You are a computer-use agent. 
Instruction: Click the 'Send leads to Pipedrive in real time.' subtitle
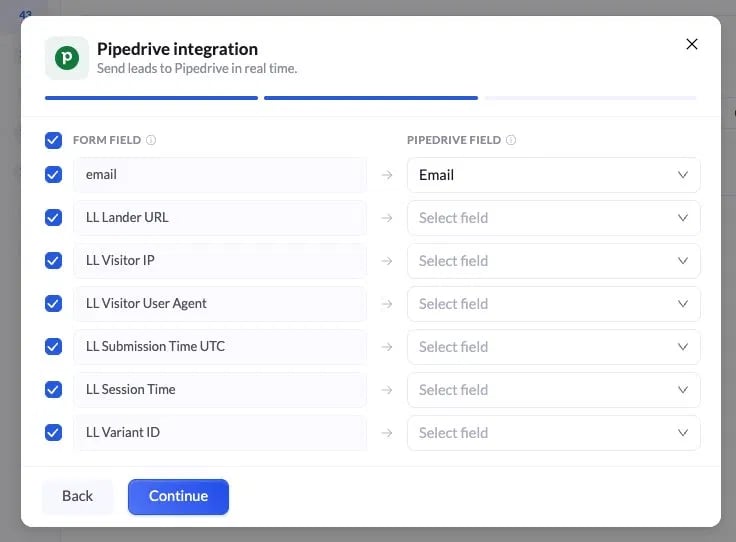click(197, 69)
